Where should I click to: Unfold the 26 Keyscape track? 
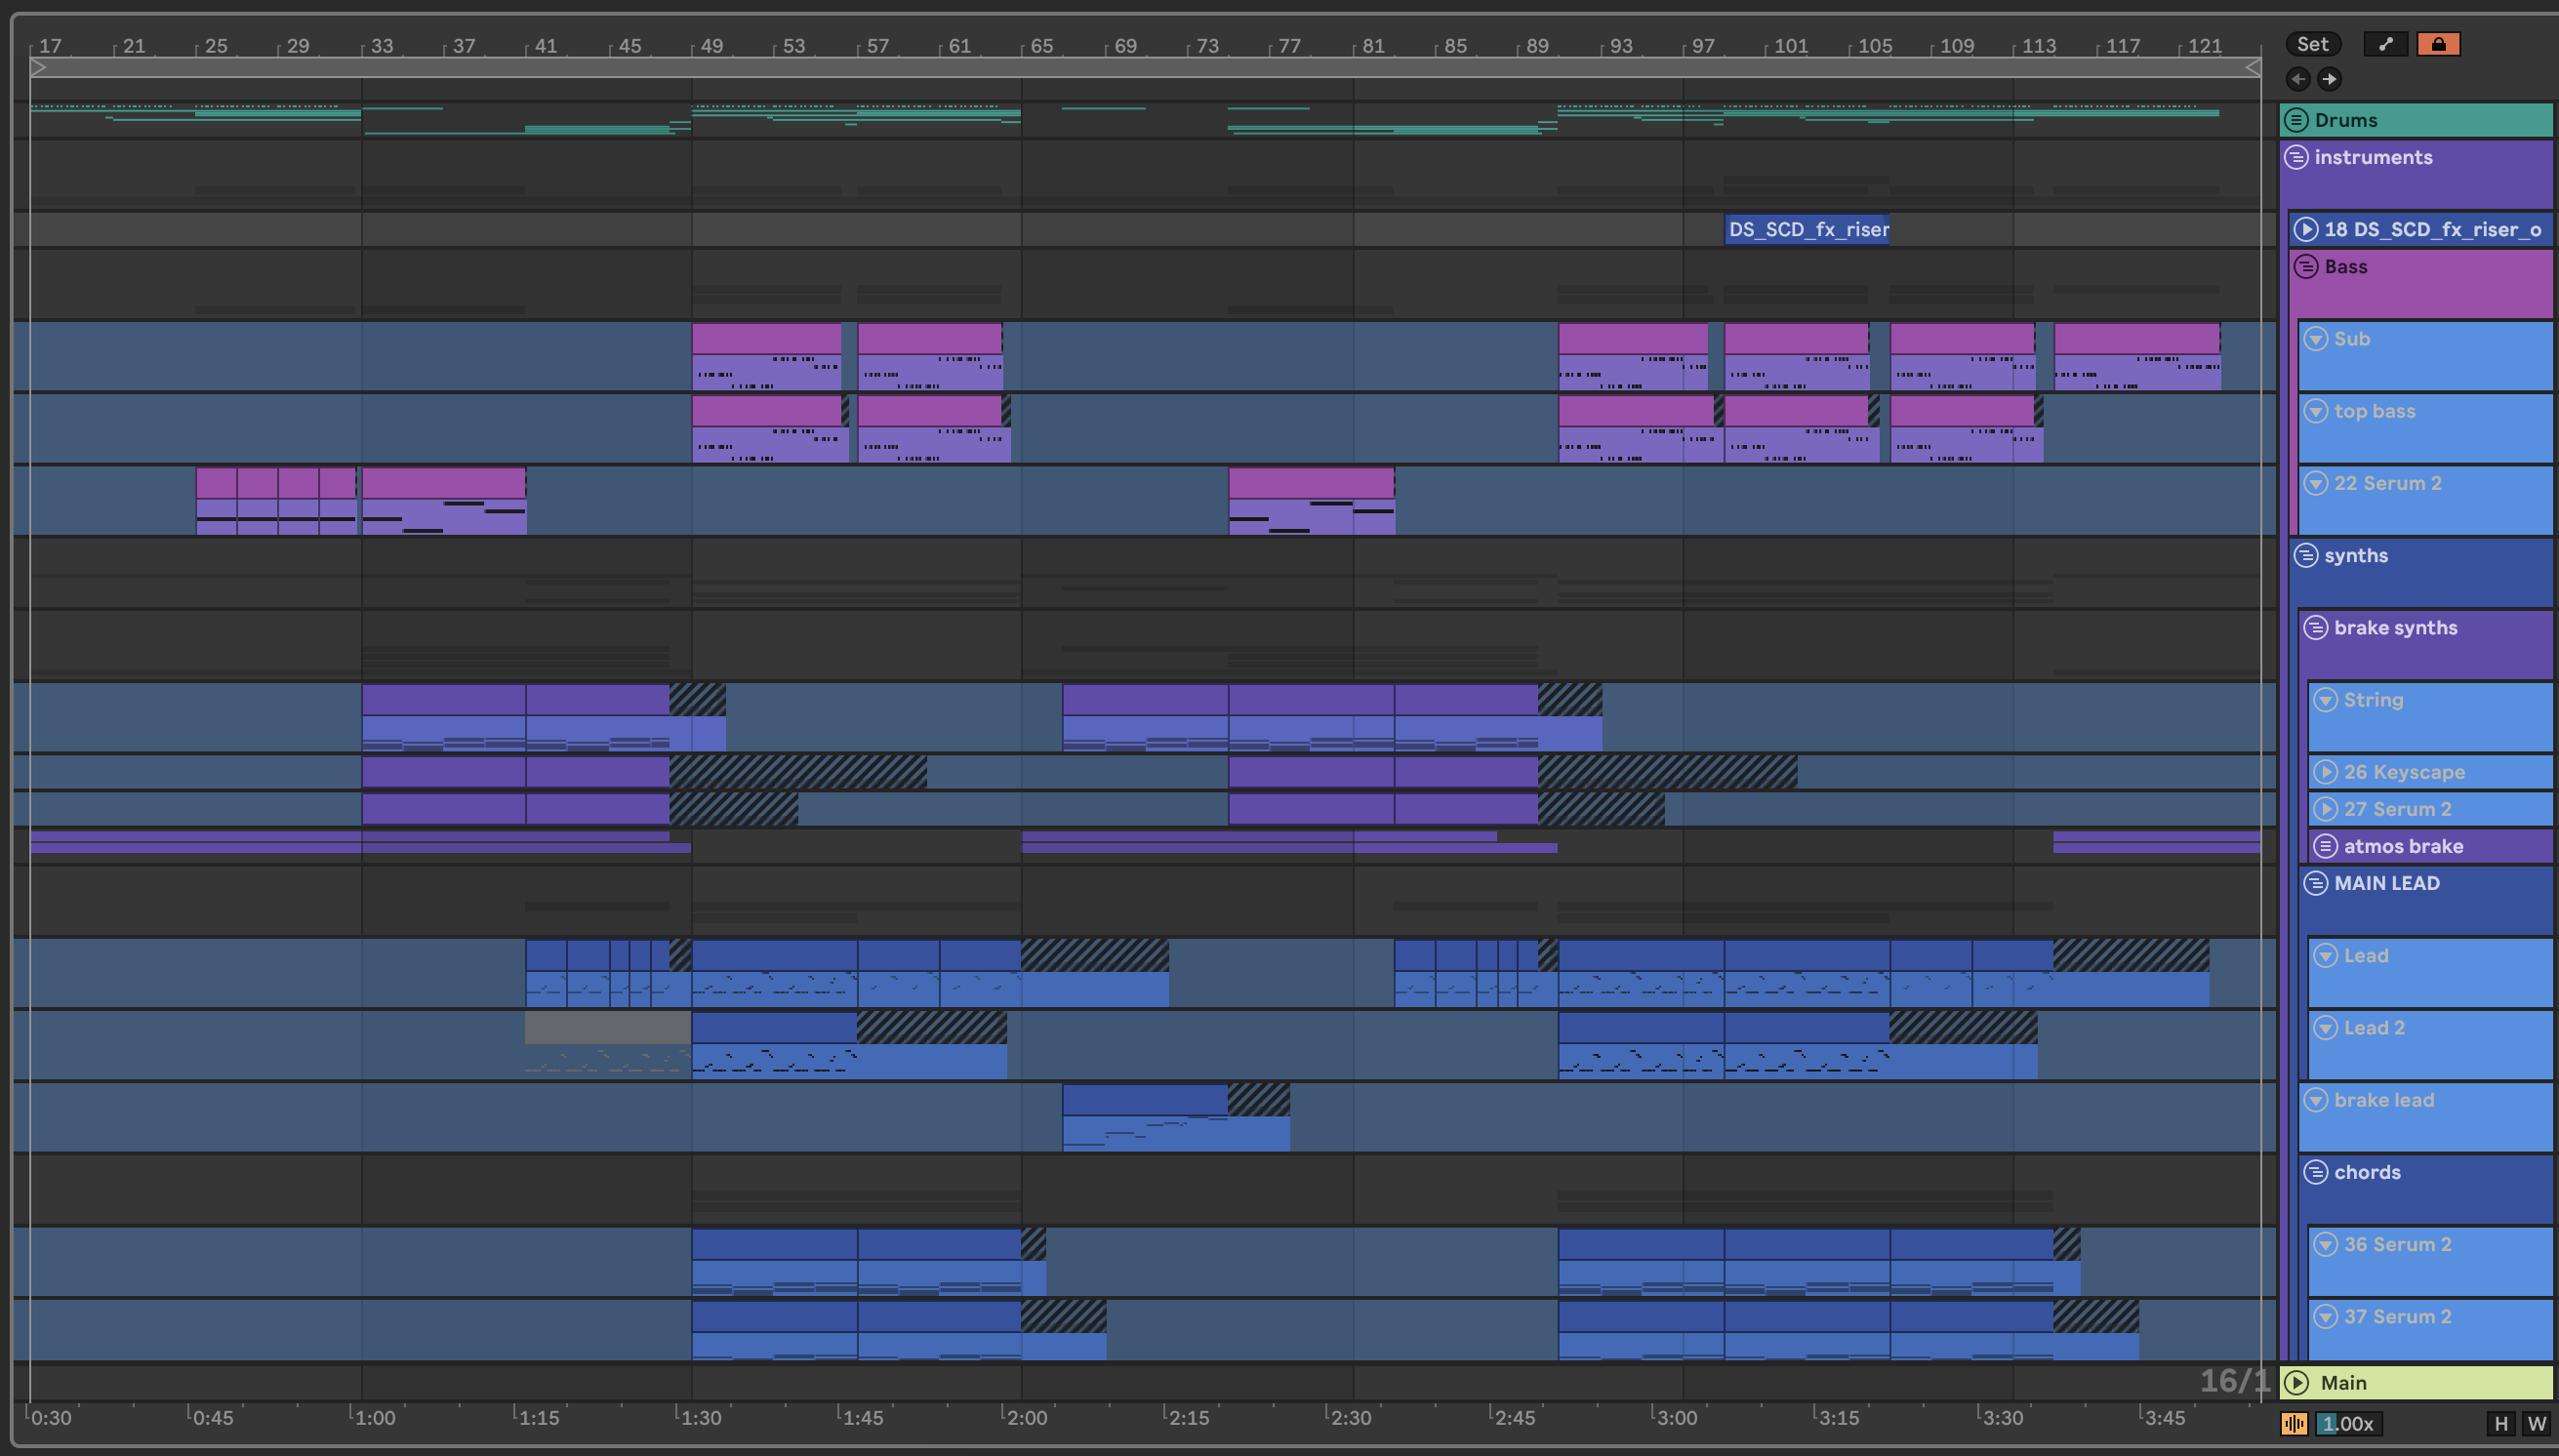coord(2326,772)
